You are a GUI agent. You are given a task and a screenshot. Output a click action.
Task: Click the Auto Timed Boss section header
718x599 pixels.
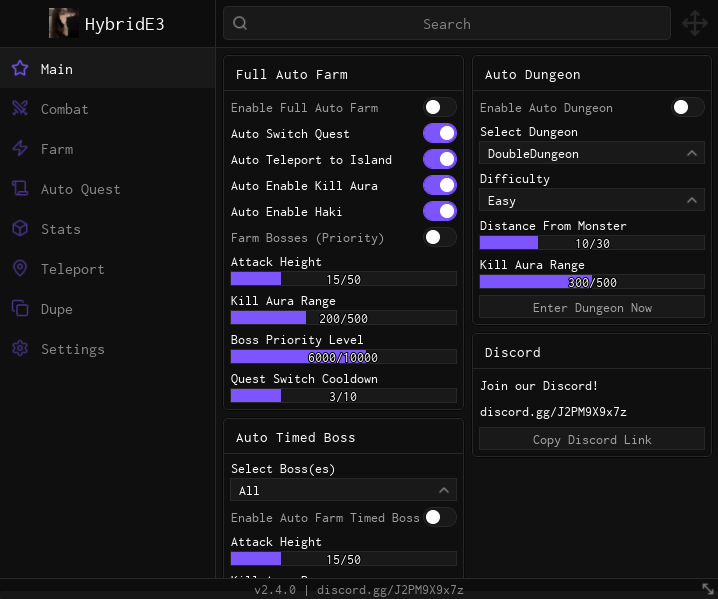pos(295,437)
